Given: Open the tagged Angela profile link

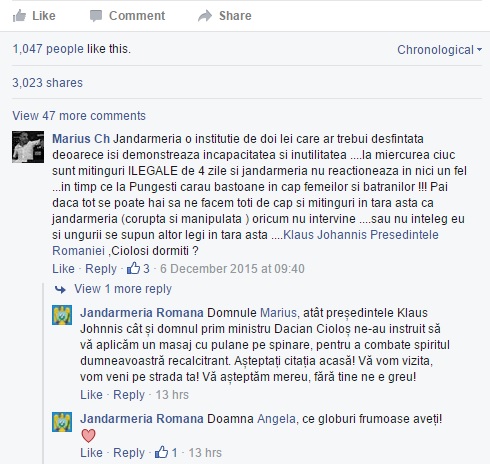Looking at the screenshot, I should coord(276,419).
